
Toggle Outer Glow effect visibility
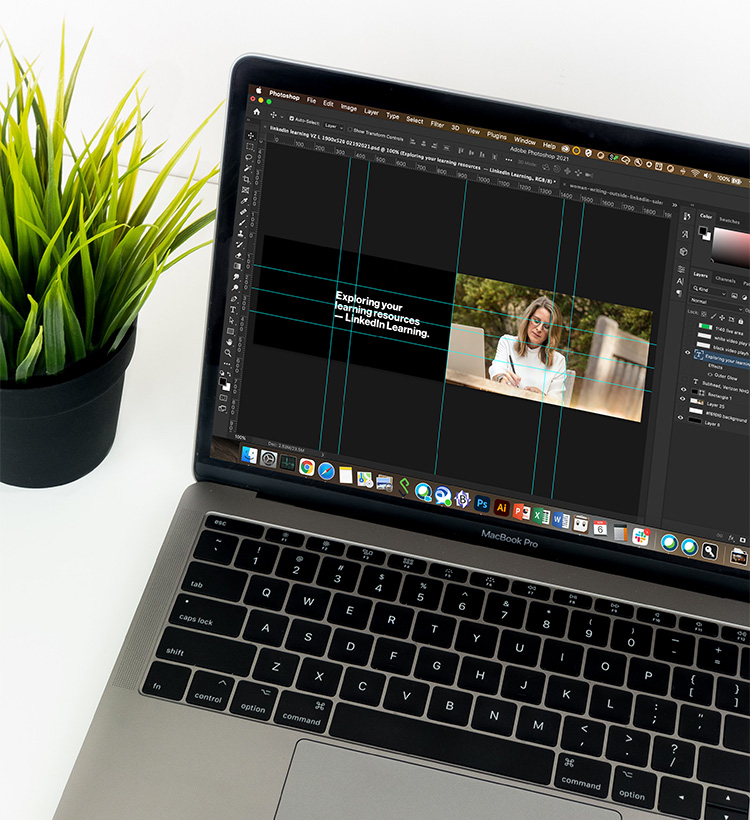(x=709, y=375)
